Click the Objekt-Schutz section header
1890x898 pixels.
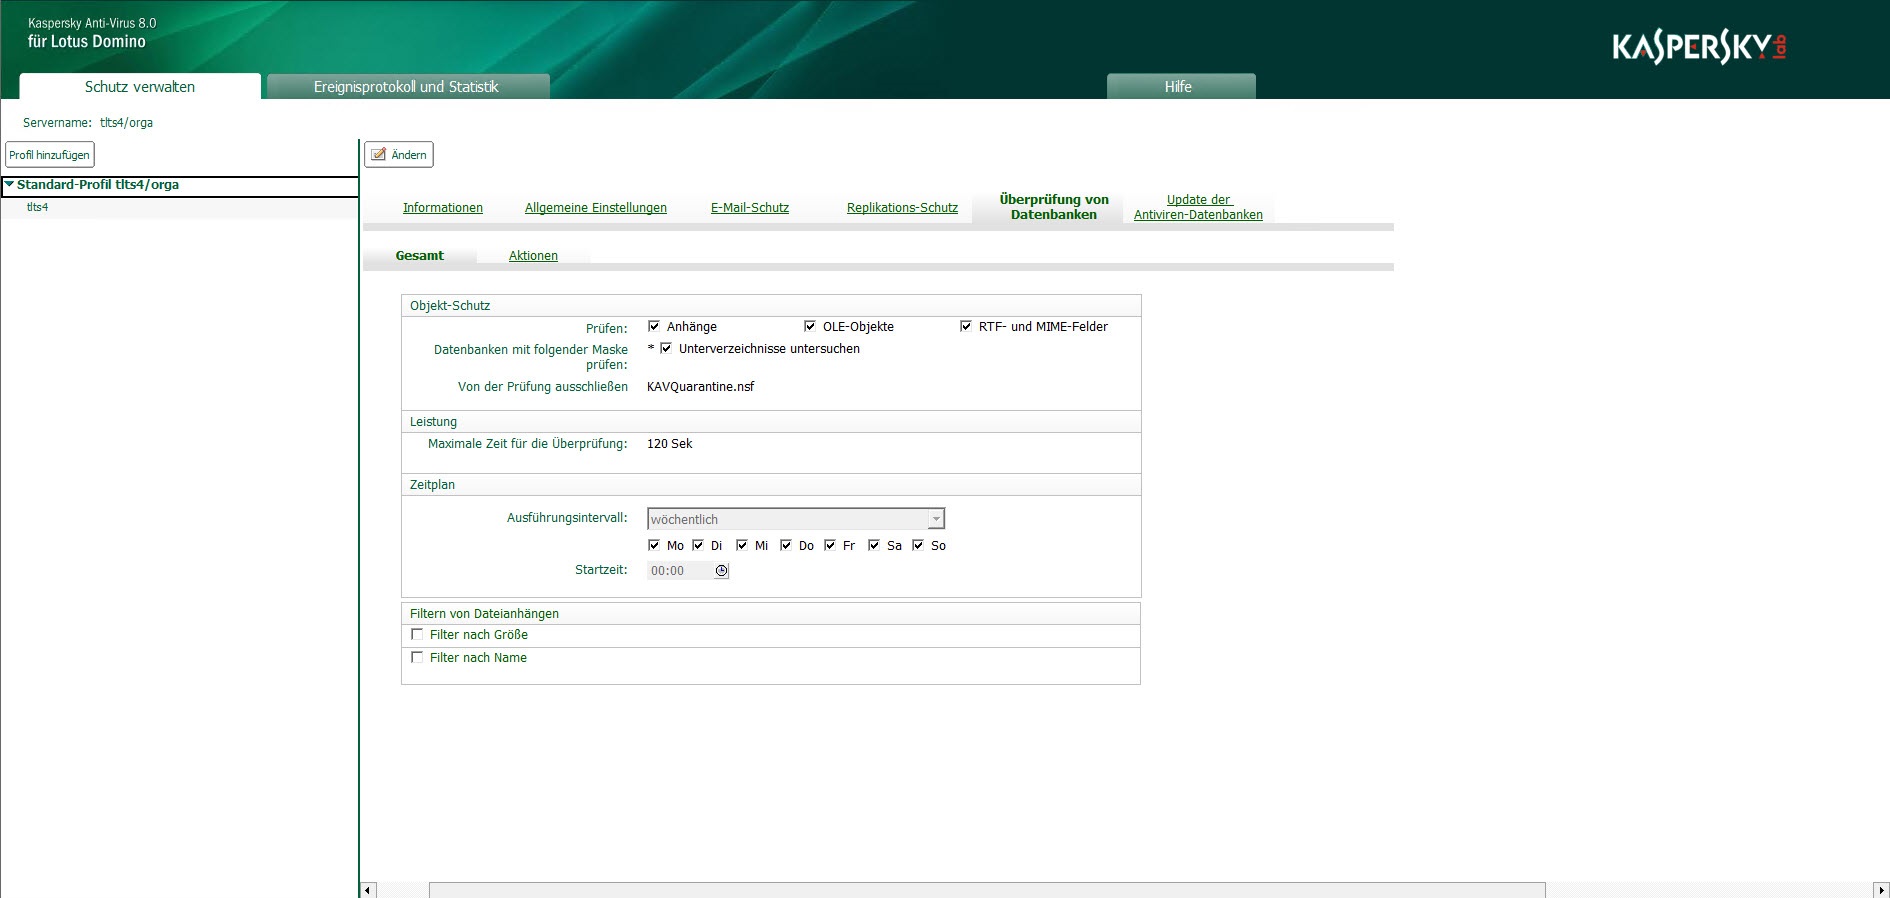[771, 306]
